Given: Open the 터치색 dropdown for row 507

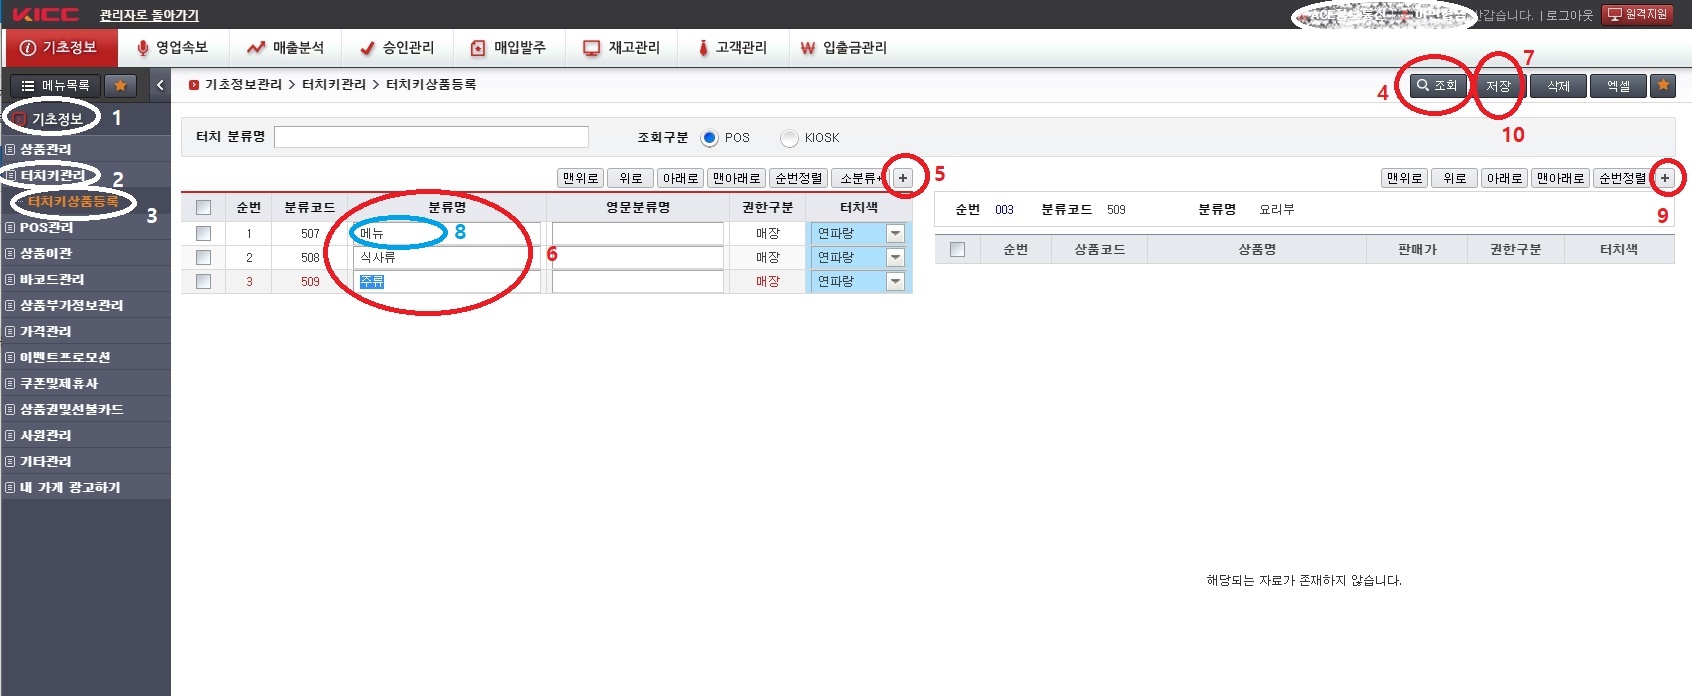Looking at the screenshot, I should click(x=895, y=233).
